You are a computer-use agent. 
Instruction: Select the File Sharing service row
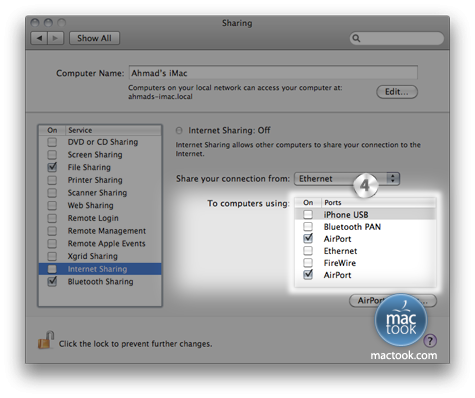coord(100,167)
